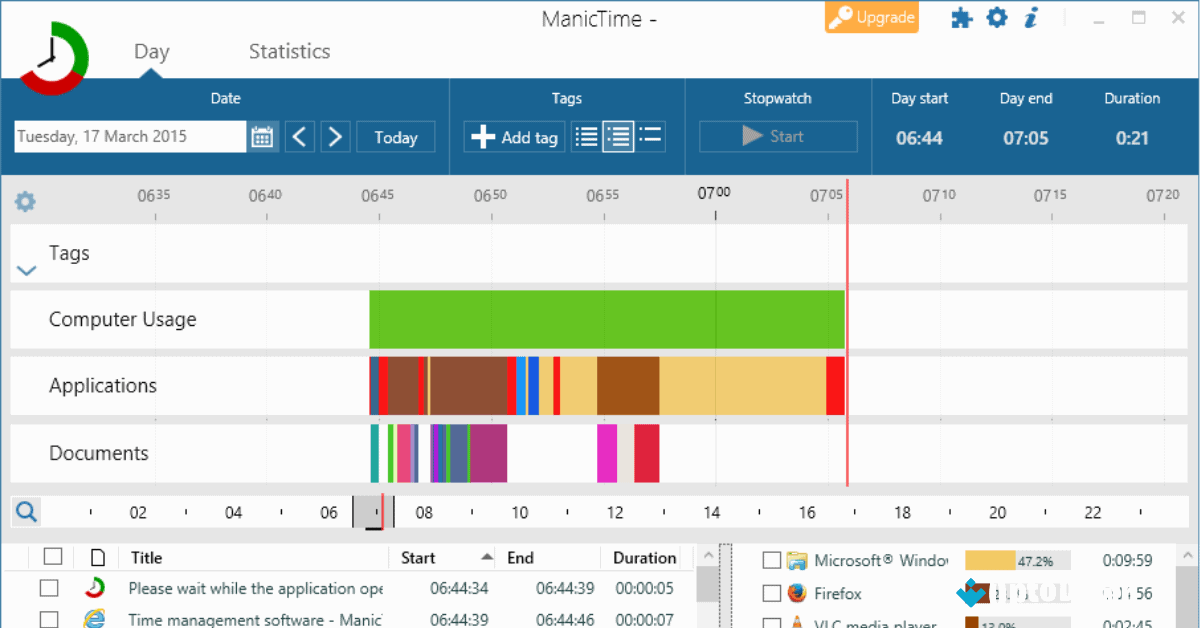Open settings gear in title bar
1200x628 pixels.
[x=997, y=18]
